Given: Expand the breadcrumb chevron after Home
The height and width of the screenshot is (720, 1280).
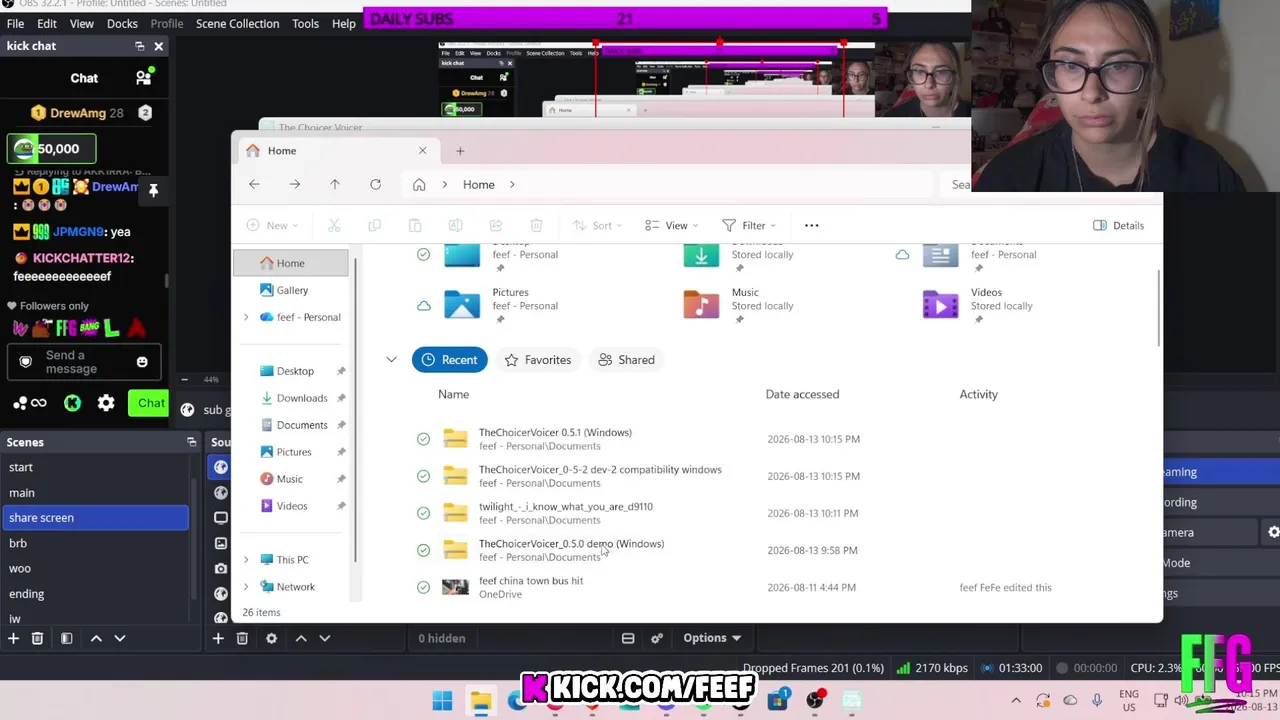Looking at the screenshot, I should 512,184.
